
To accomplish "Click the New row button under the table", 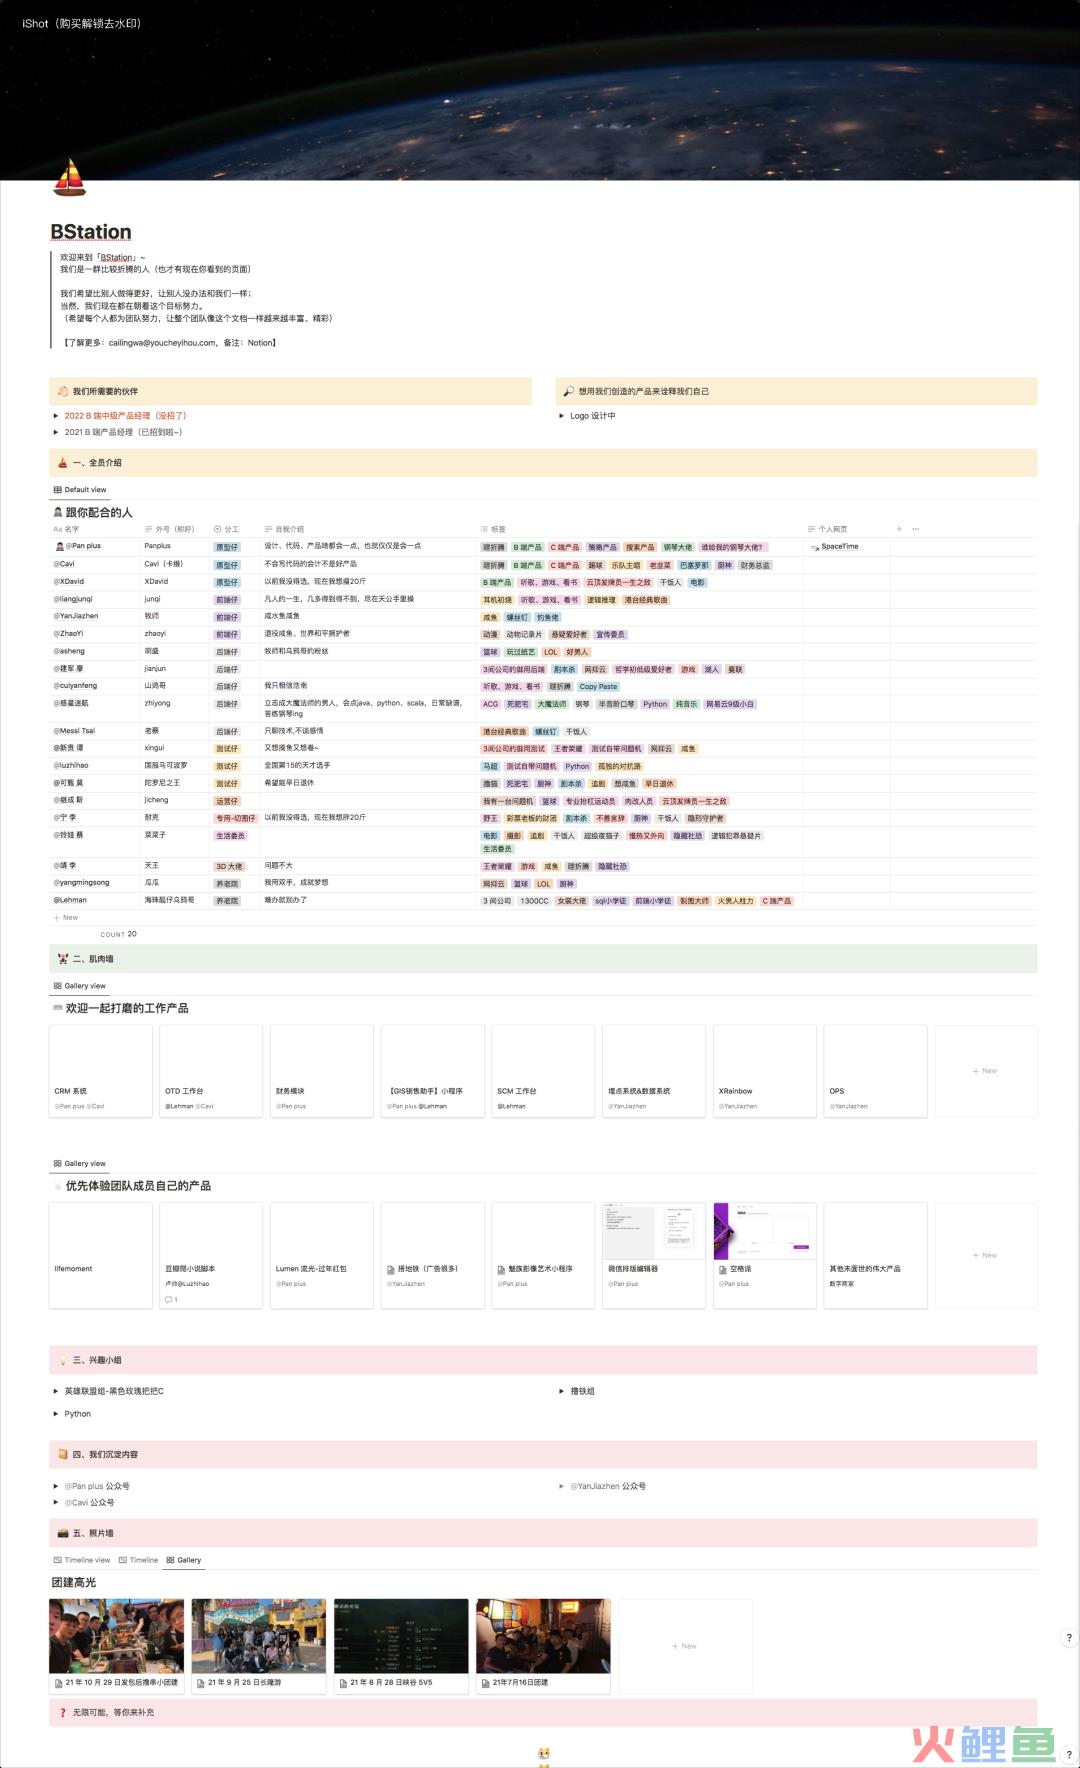I will [x=66, y=917].
